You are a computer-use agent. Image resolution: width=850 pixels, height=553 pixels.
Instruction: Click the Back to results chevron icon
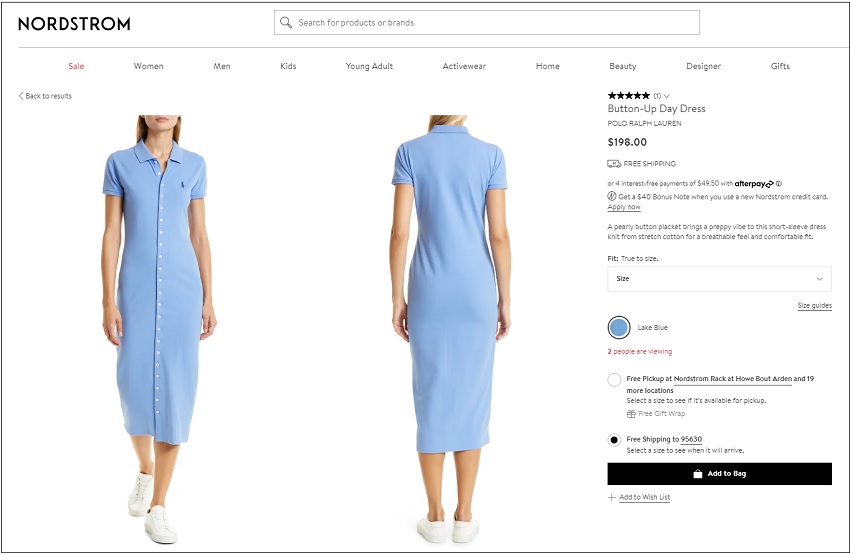(x=21, y=96)
